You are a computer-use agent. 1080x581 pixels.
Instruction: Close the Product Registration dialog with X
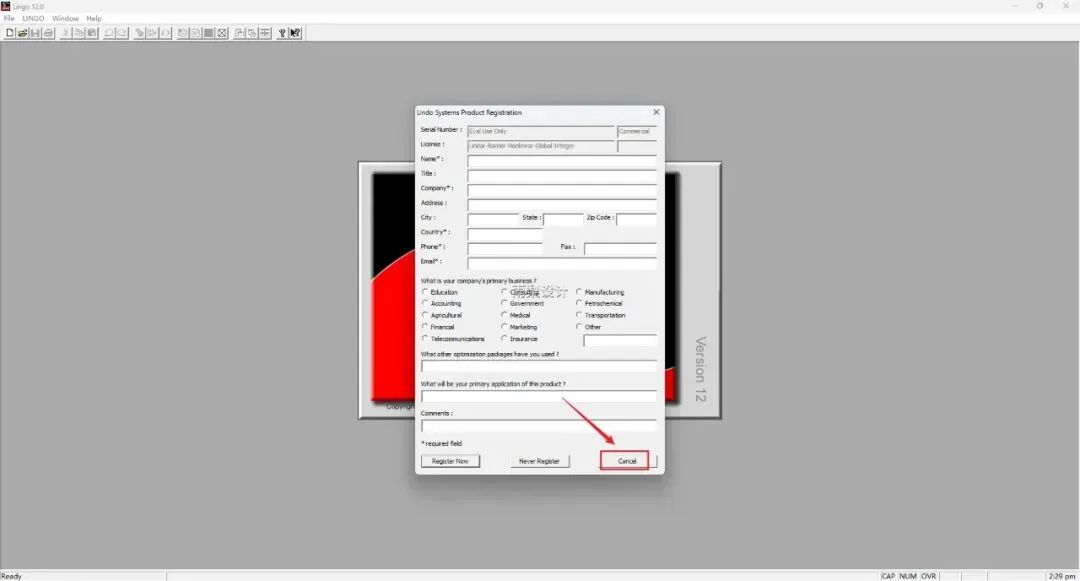[656, 112]
